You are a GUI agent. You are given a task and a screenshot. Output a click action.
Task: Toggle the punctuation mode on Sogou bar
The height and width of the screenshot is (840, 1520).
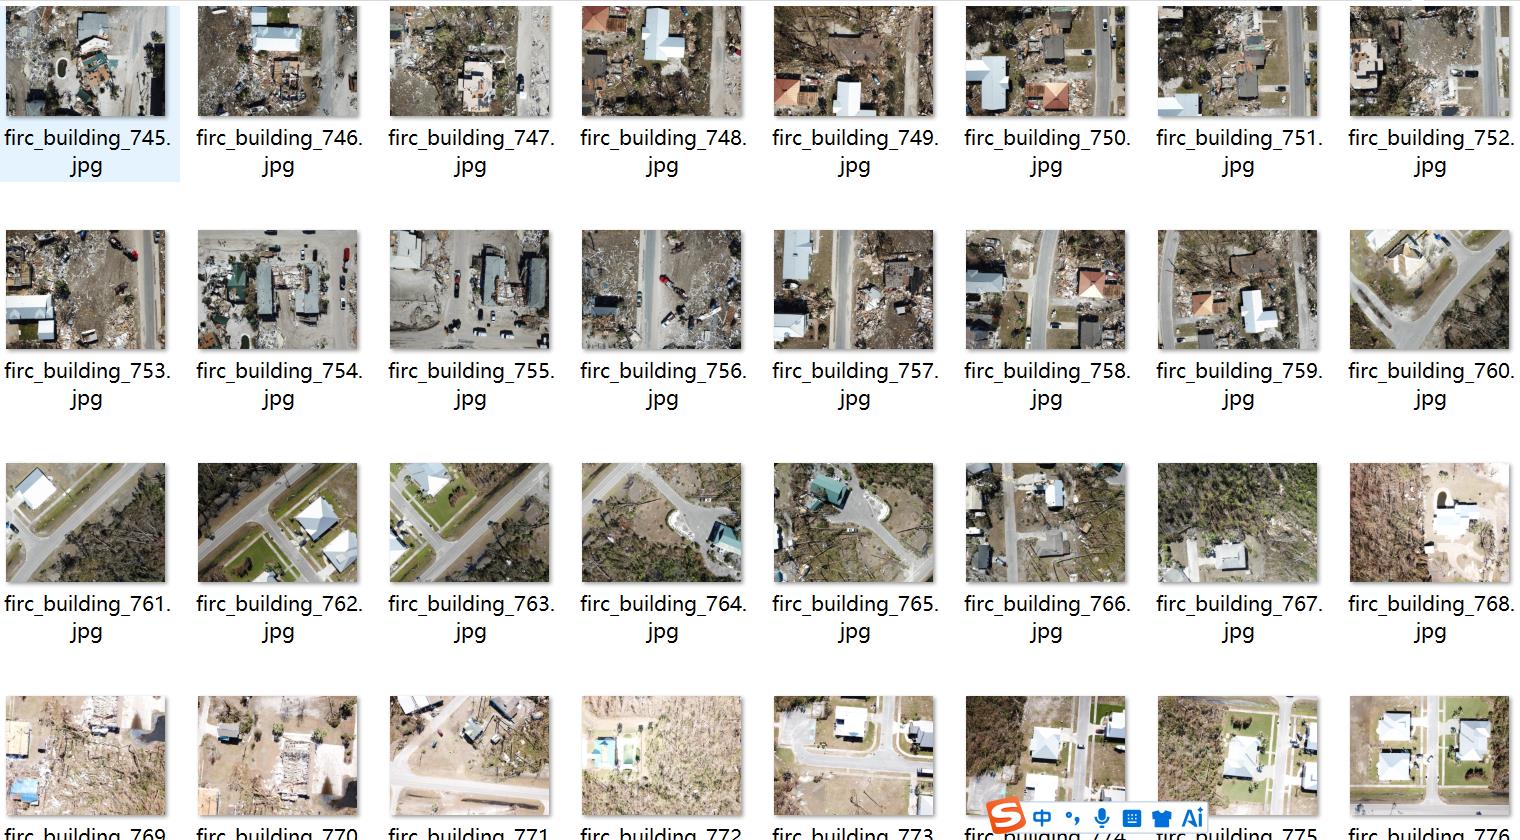1072,819
